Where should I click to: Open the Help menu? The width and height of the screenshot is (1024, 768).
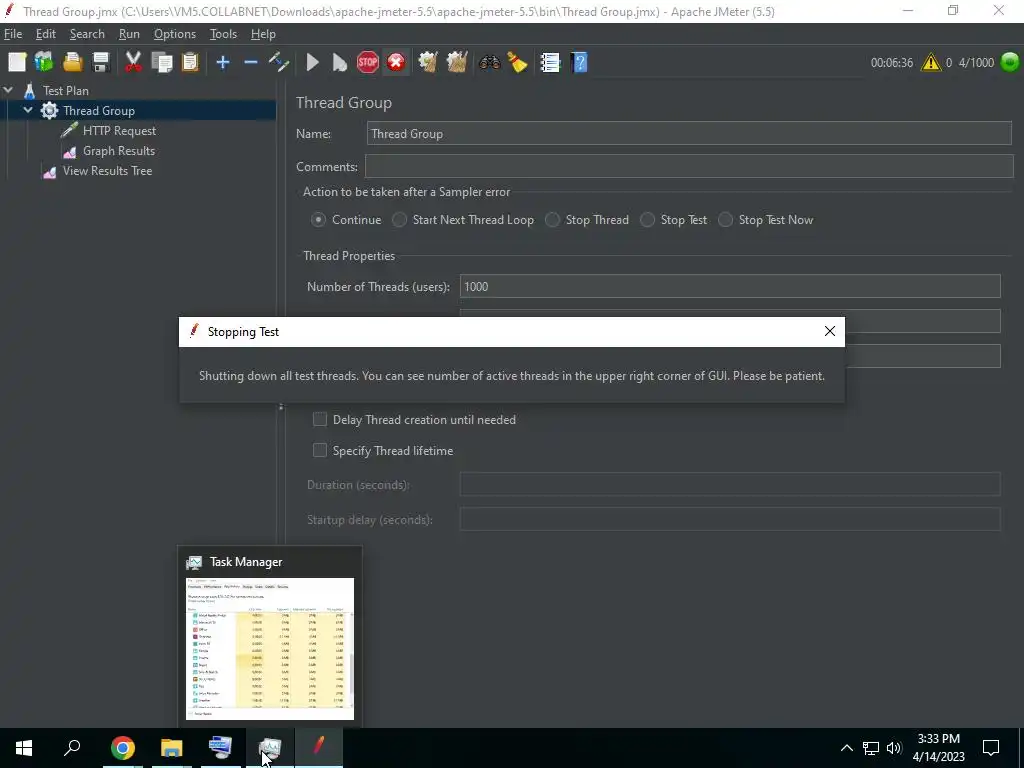click(x=263, y=34)
